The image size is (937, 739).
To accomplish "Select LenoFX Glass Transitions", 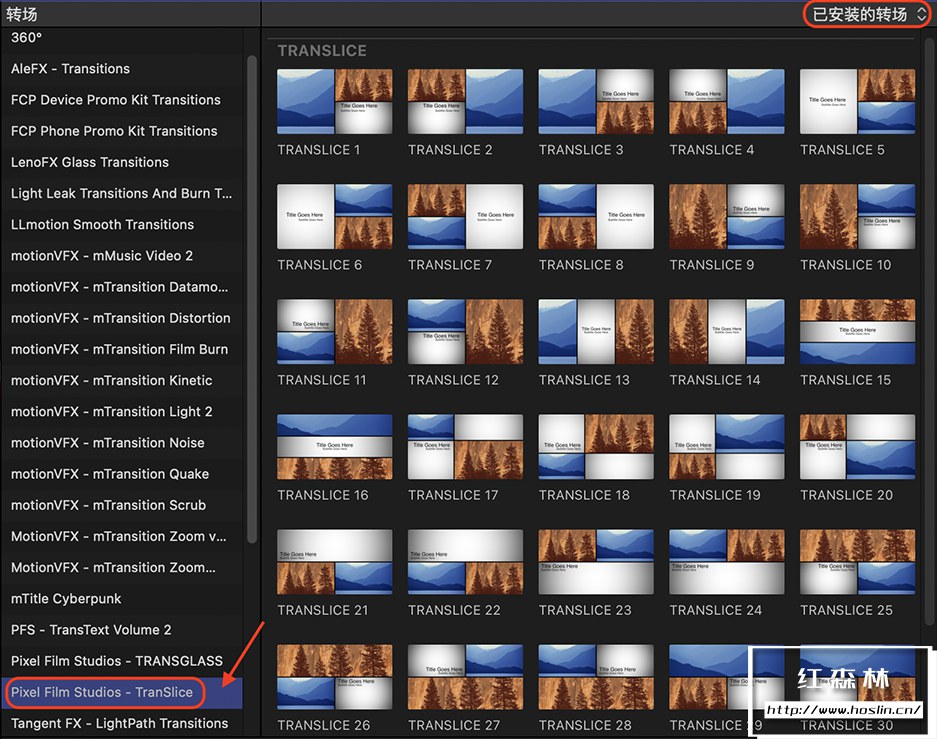I will pos(121,162).
